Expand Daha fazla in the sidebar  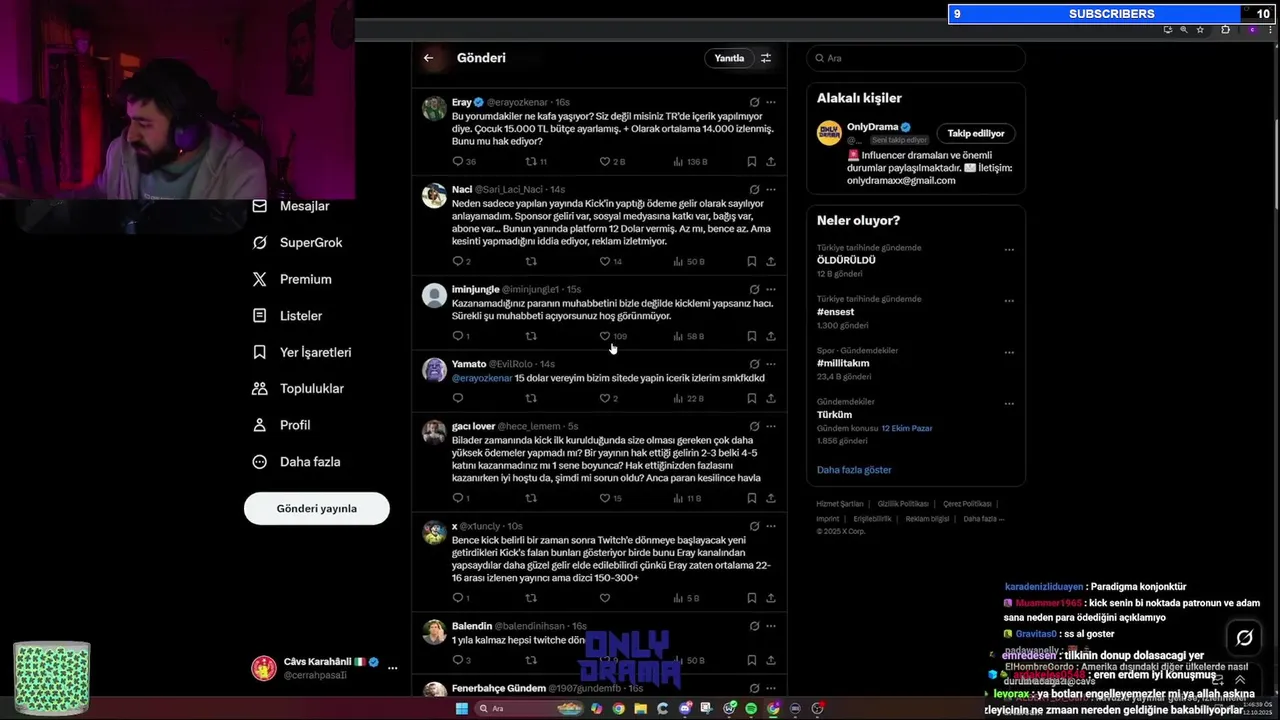pyautogui.click(x=296, y=462)
